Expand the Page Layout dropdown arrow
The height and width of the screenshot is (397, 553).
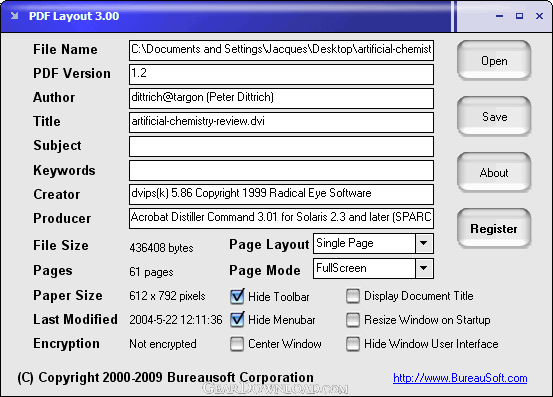click(x=424, y=243)
